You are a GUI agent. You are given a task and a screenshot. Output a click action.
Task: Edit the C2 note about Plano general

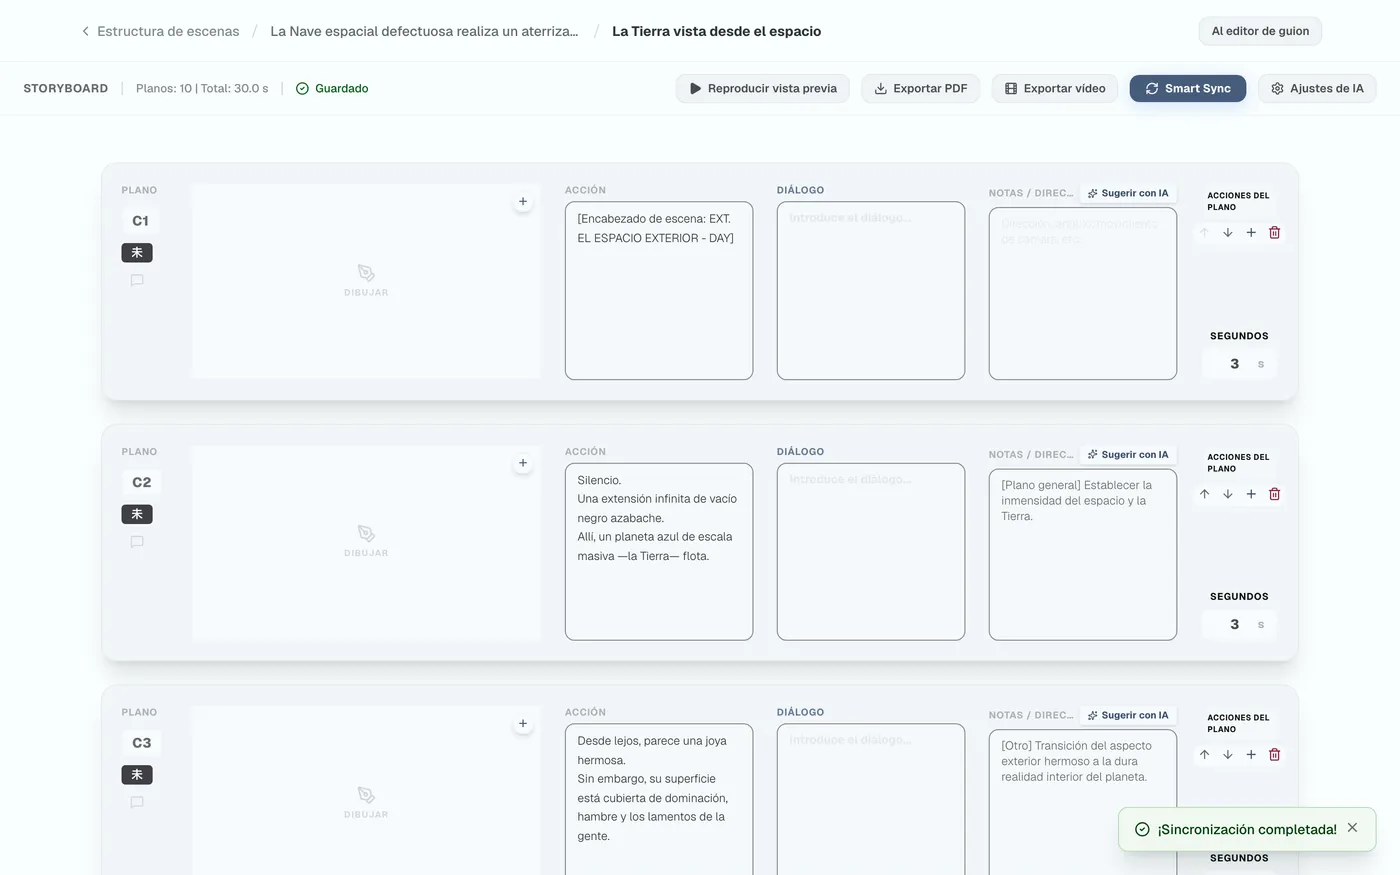pyautogui.click(x=1083, y=554)
